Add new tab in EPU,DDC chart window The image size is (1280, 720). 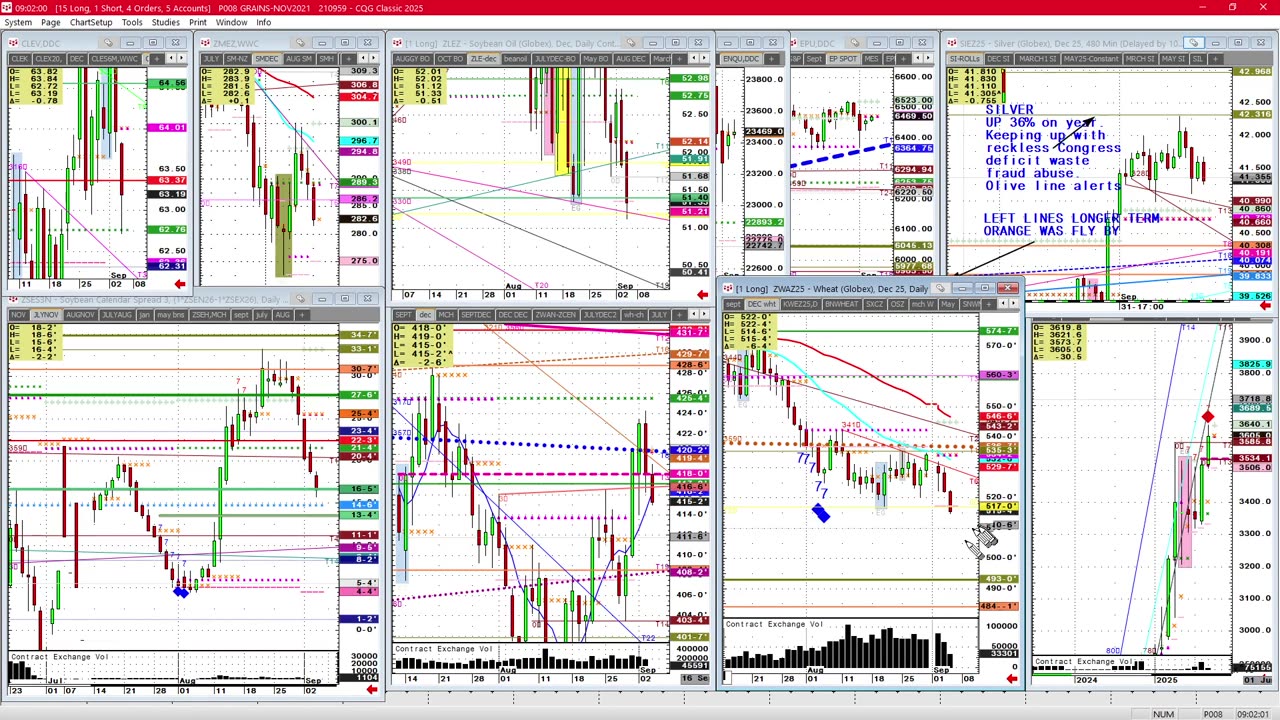point(903,59)
